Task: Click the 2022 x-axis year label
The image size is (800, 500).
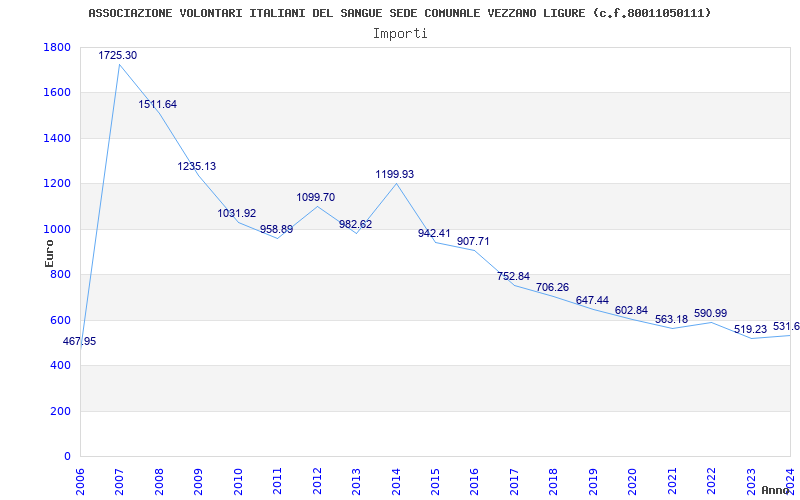Action: (711, 481)
